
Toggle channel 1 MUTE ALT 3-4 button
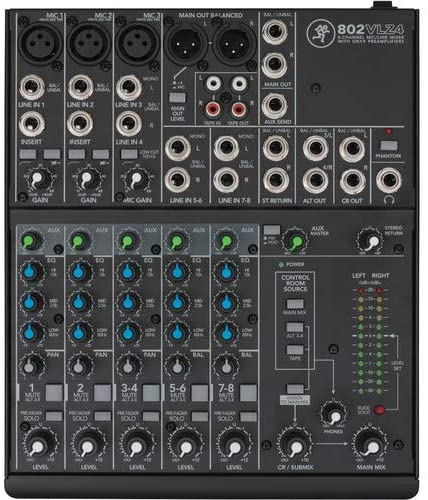click(x=54, y=393)
